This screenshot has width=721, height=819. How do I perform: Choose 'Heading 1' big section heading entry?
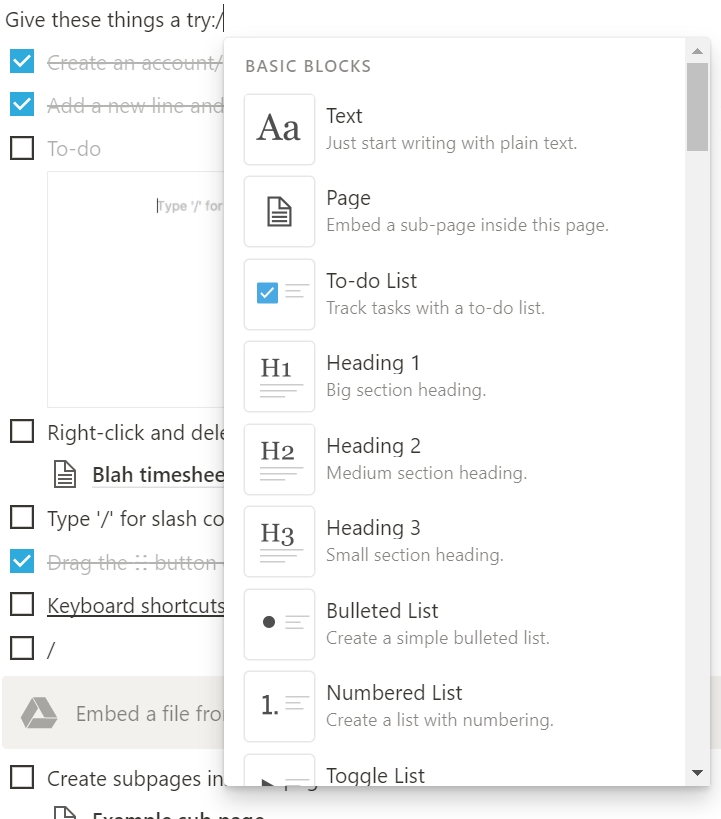[x=373, y=363]
